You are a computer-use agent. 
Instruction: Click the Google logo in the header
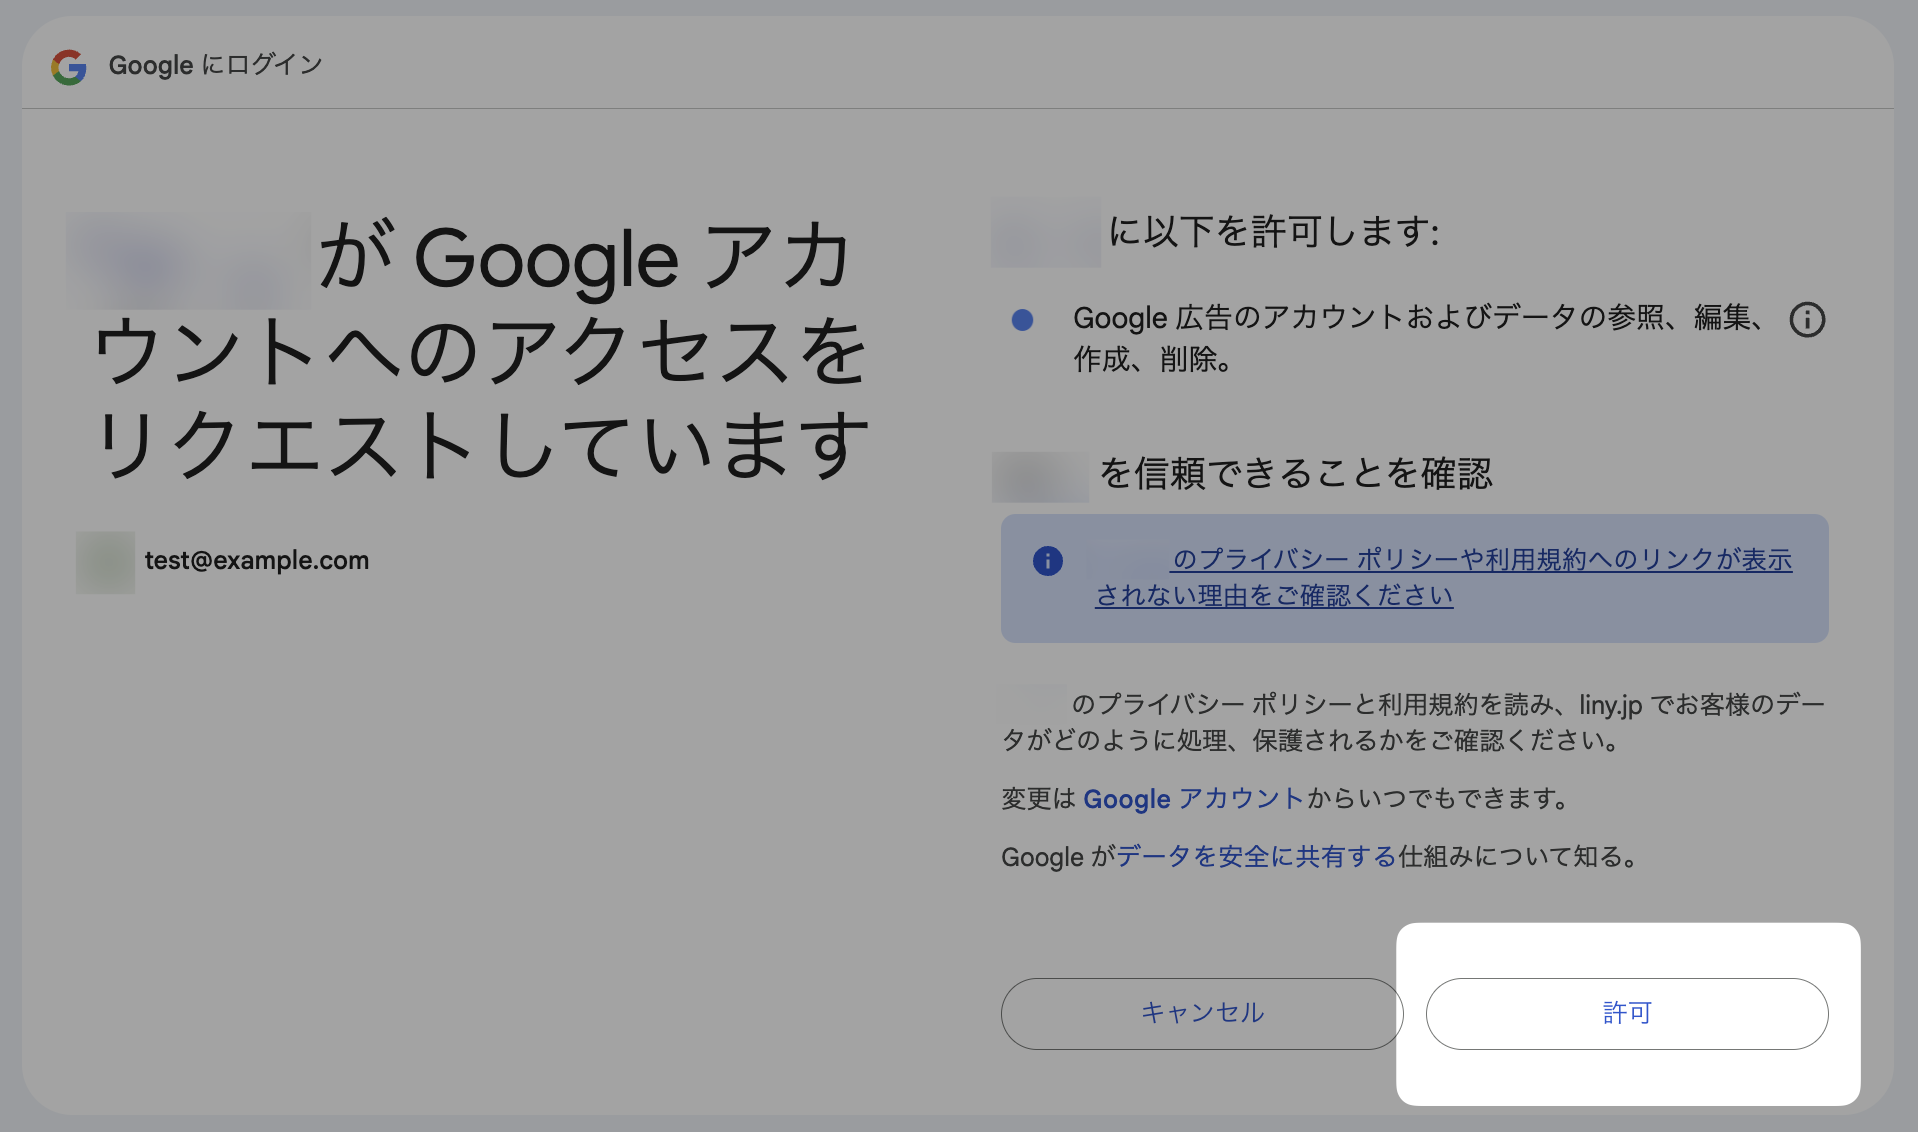(69, 66)
